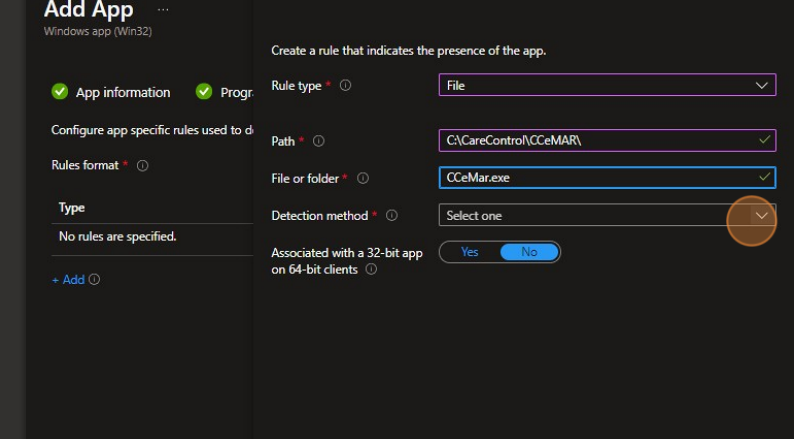This screenshot has height=439, width=794.
Task: Open the Rule type dropdown showing File
Action: coord(607,86)
